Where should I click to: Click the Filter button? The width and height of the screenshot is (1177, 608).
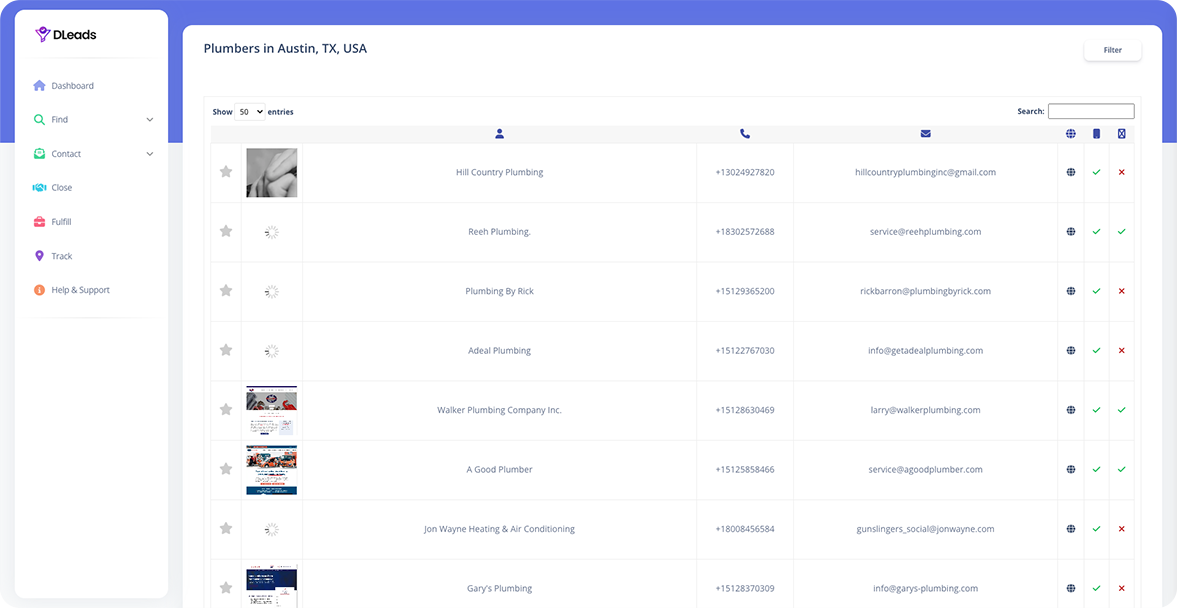[x=1112, y=49]
